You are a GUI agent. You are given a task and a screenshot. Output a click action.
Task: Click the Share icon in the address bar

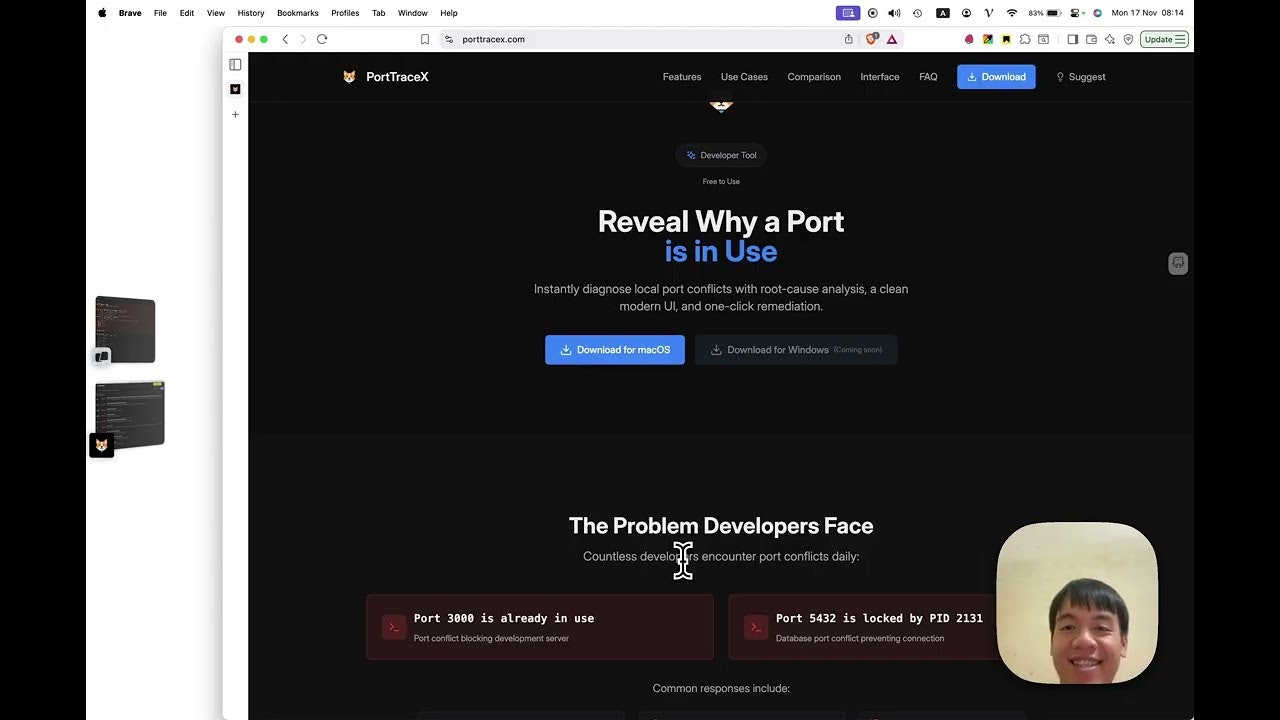point(849,39)
